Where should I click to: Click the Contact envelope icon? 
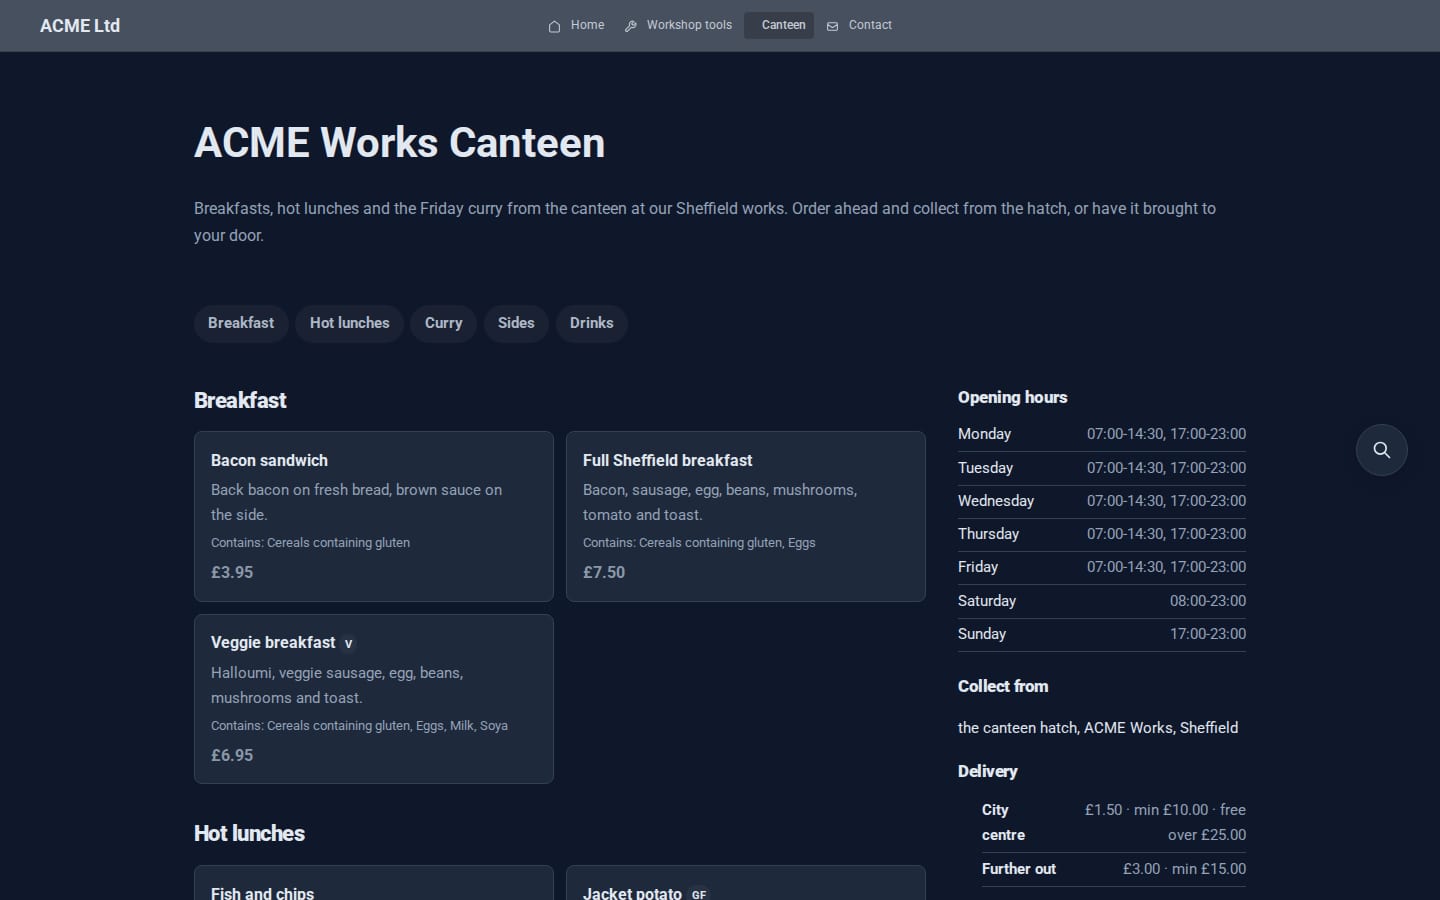pos(832,26)
